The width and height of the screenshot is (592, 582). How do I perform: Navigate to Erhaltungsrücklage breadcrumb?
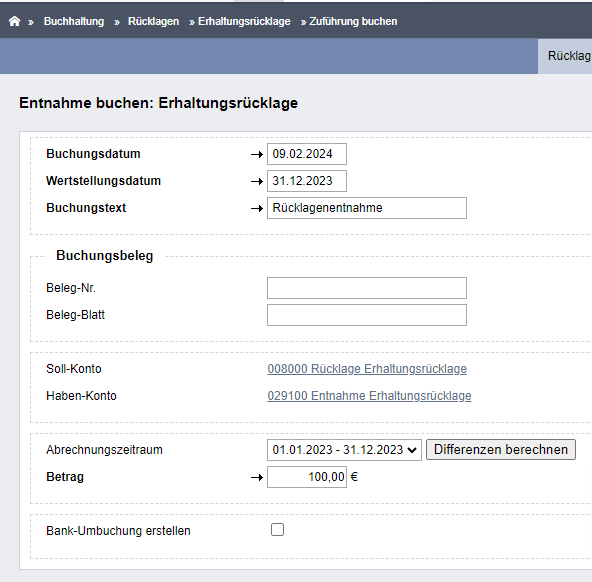coord(244,22)
